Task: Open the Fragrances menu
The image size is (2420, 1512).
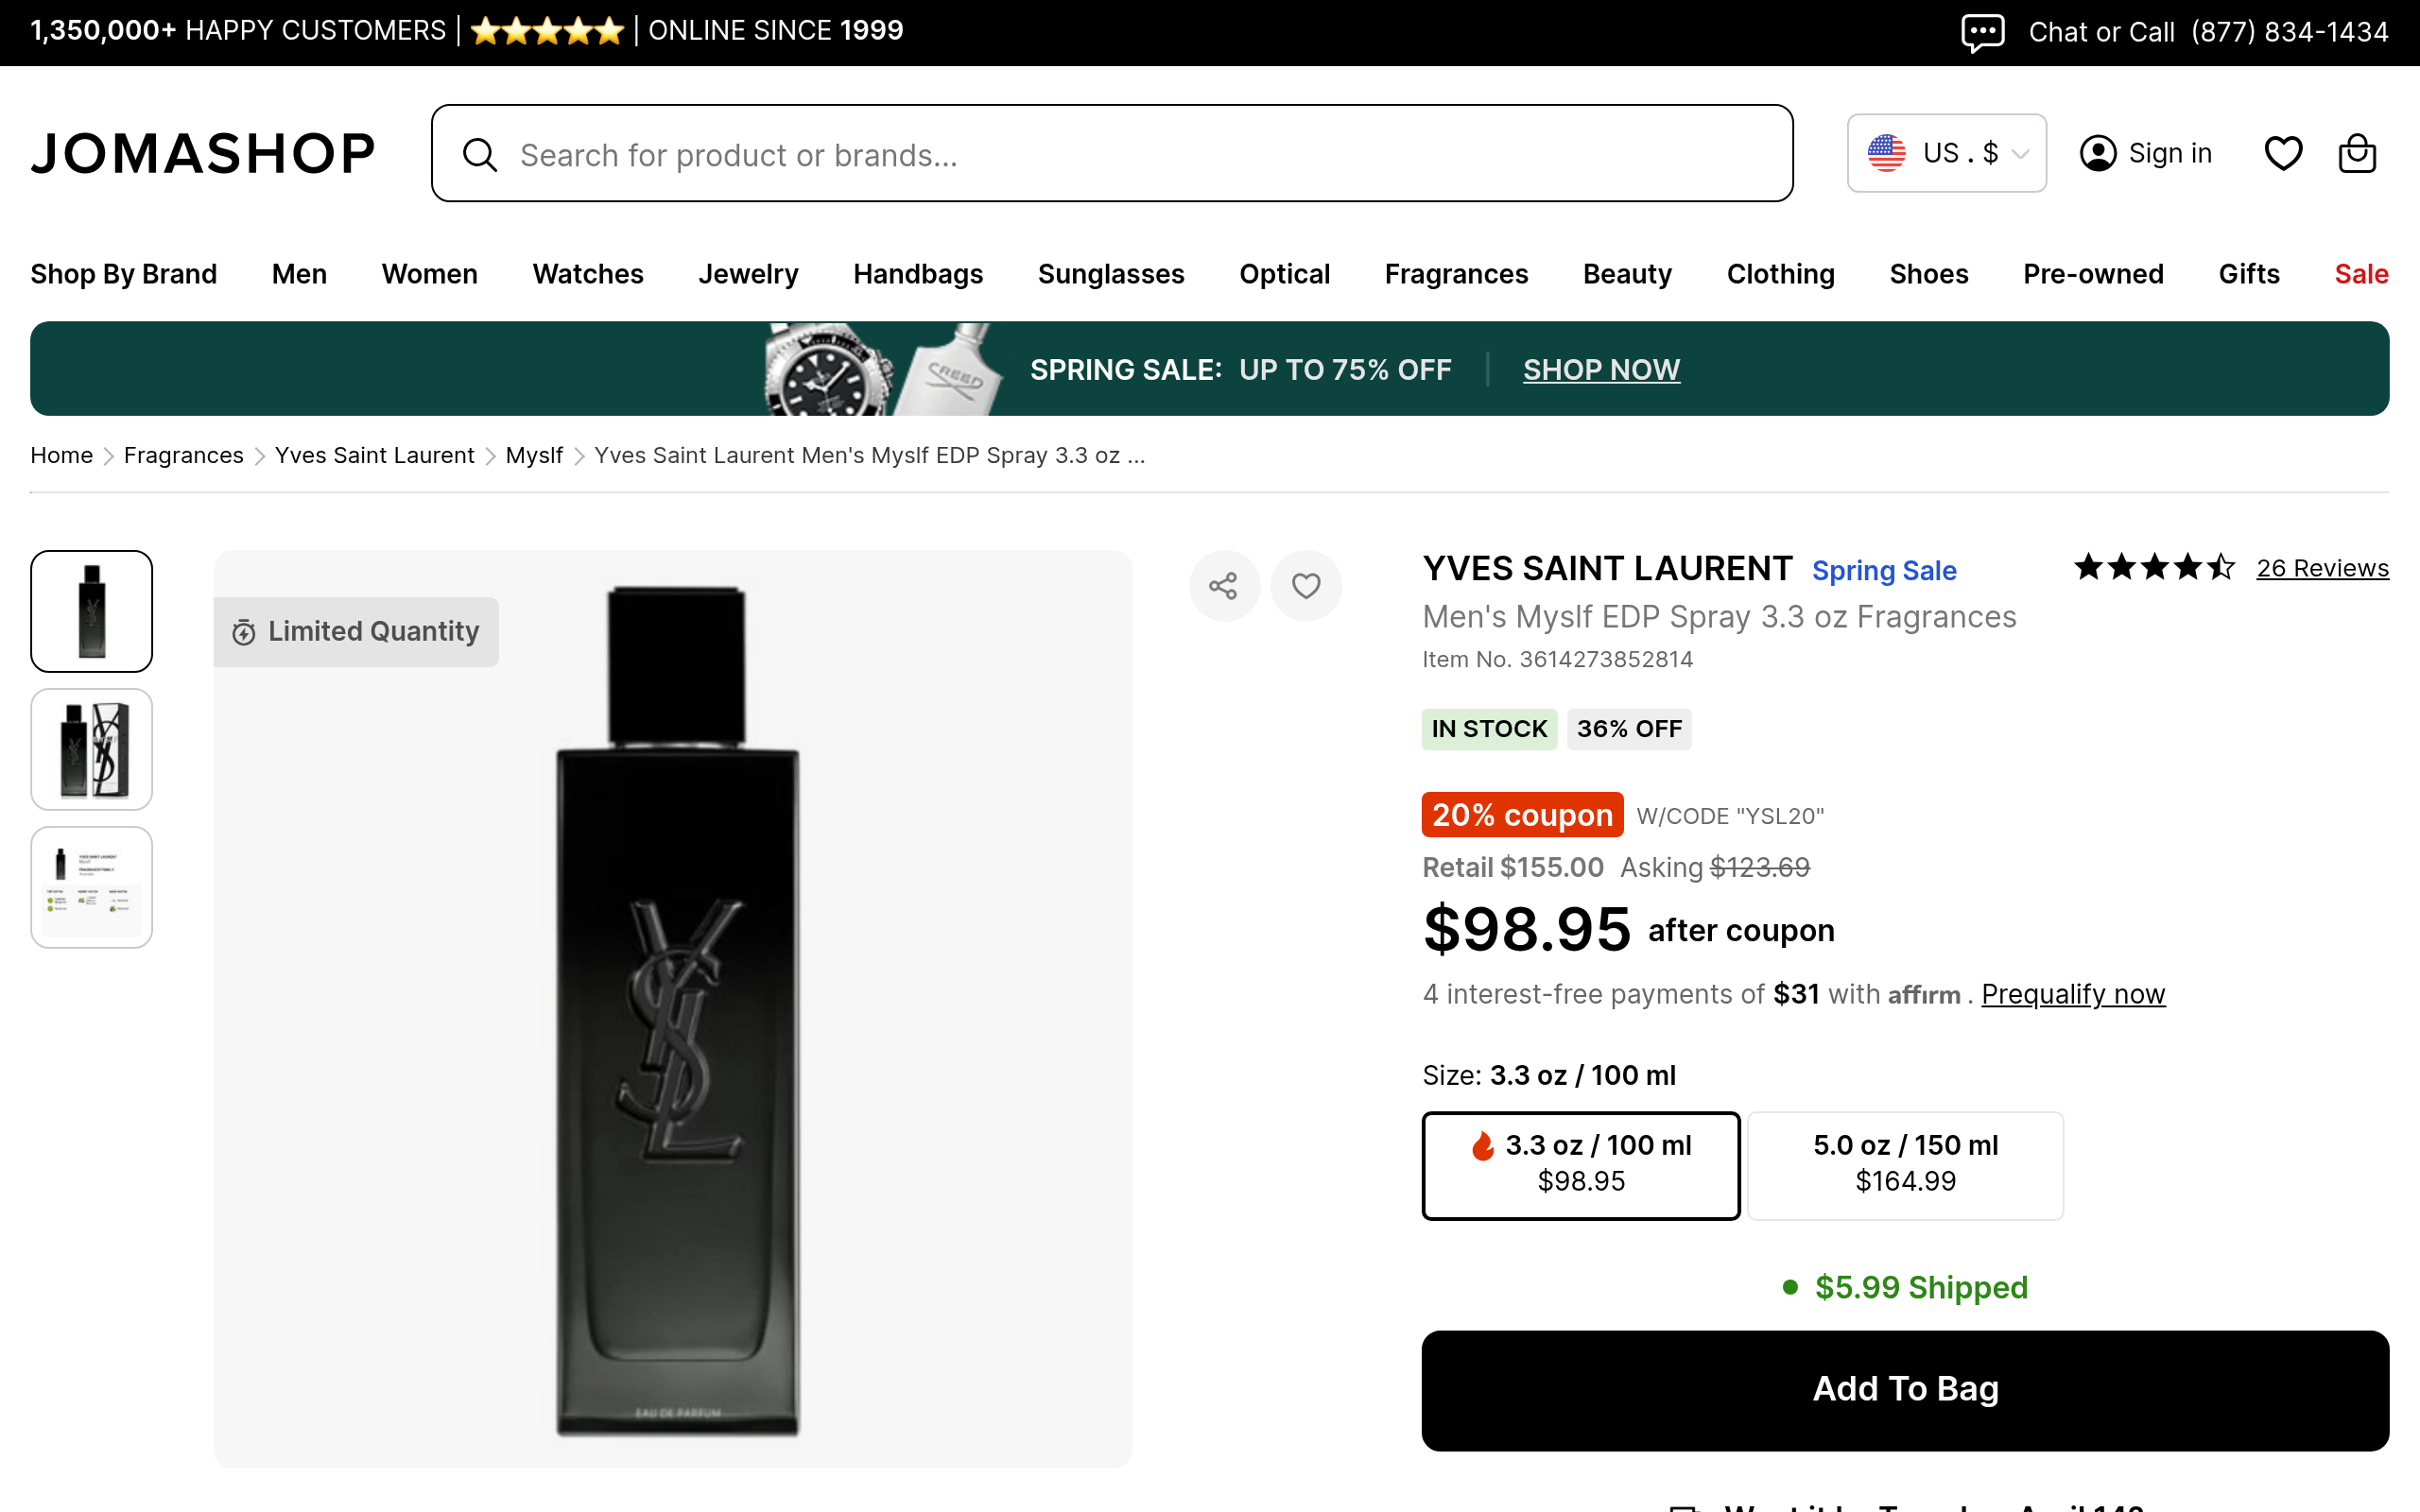Action: [x=1456, y=274]
